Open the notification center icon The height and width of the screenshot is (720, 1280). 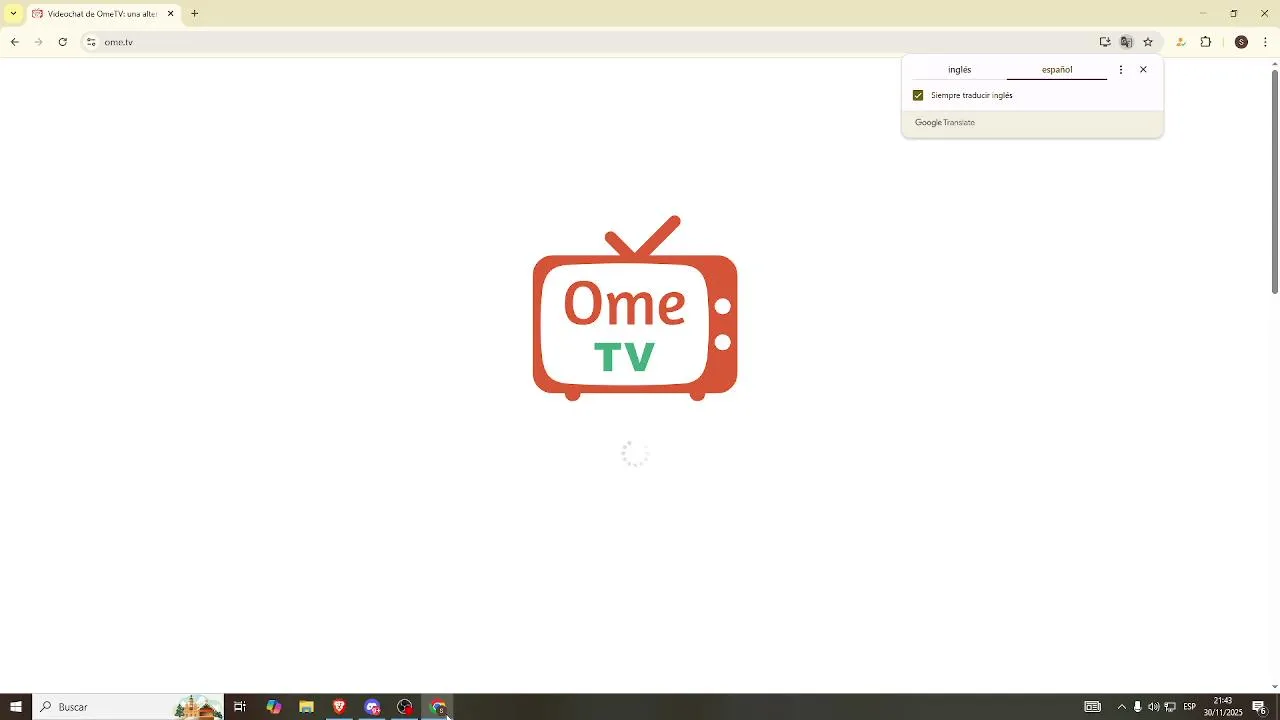pos(1260,707)
